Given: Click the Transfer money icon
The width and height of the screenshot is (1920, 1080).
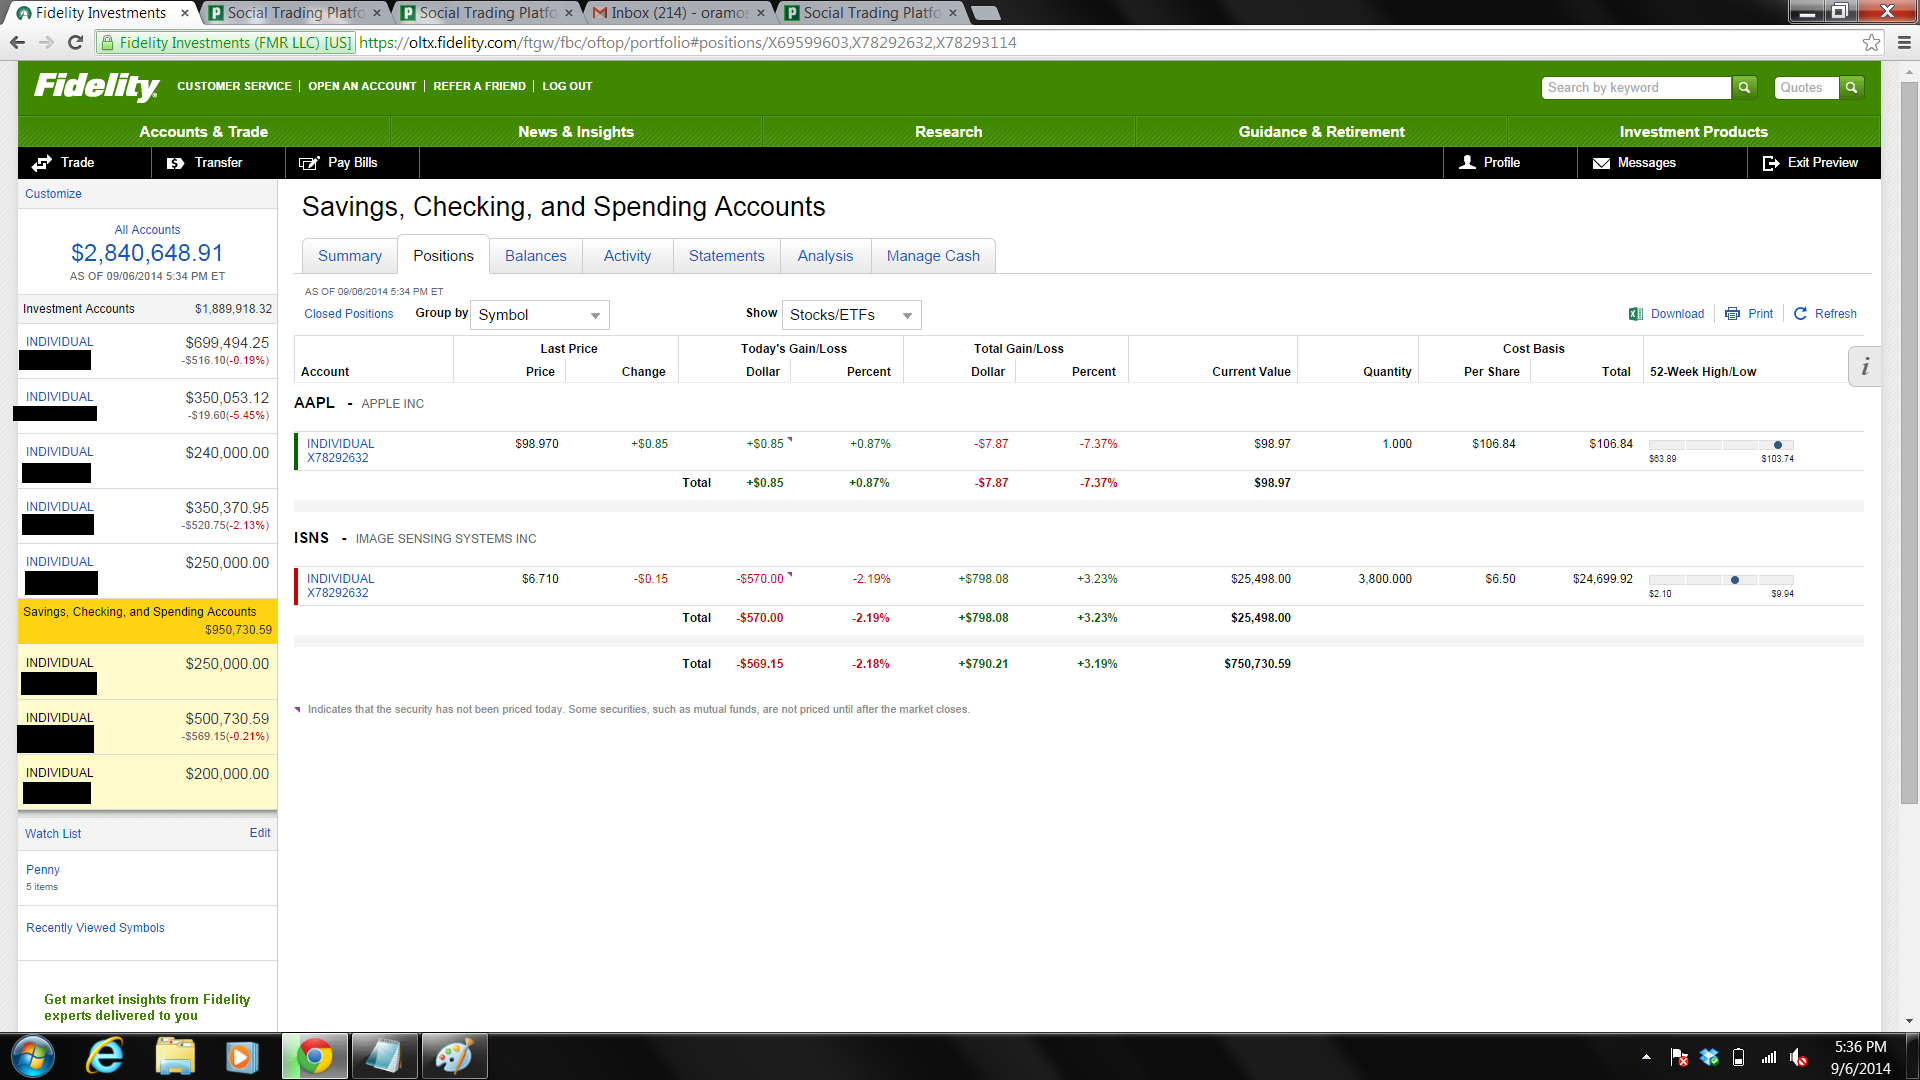Looking at the screenshot, I should 176,163.
